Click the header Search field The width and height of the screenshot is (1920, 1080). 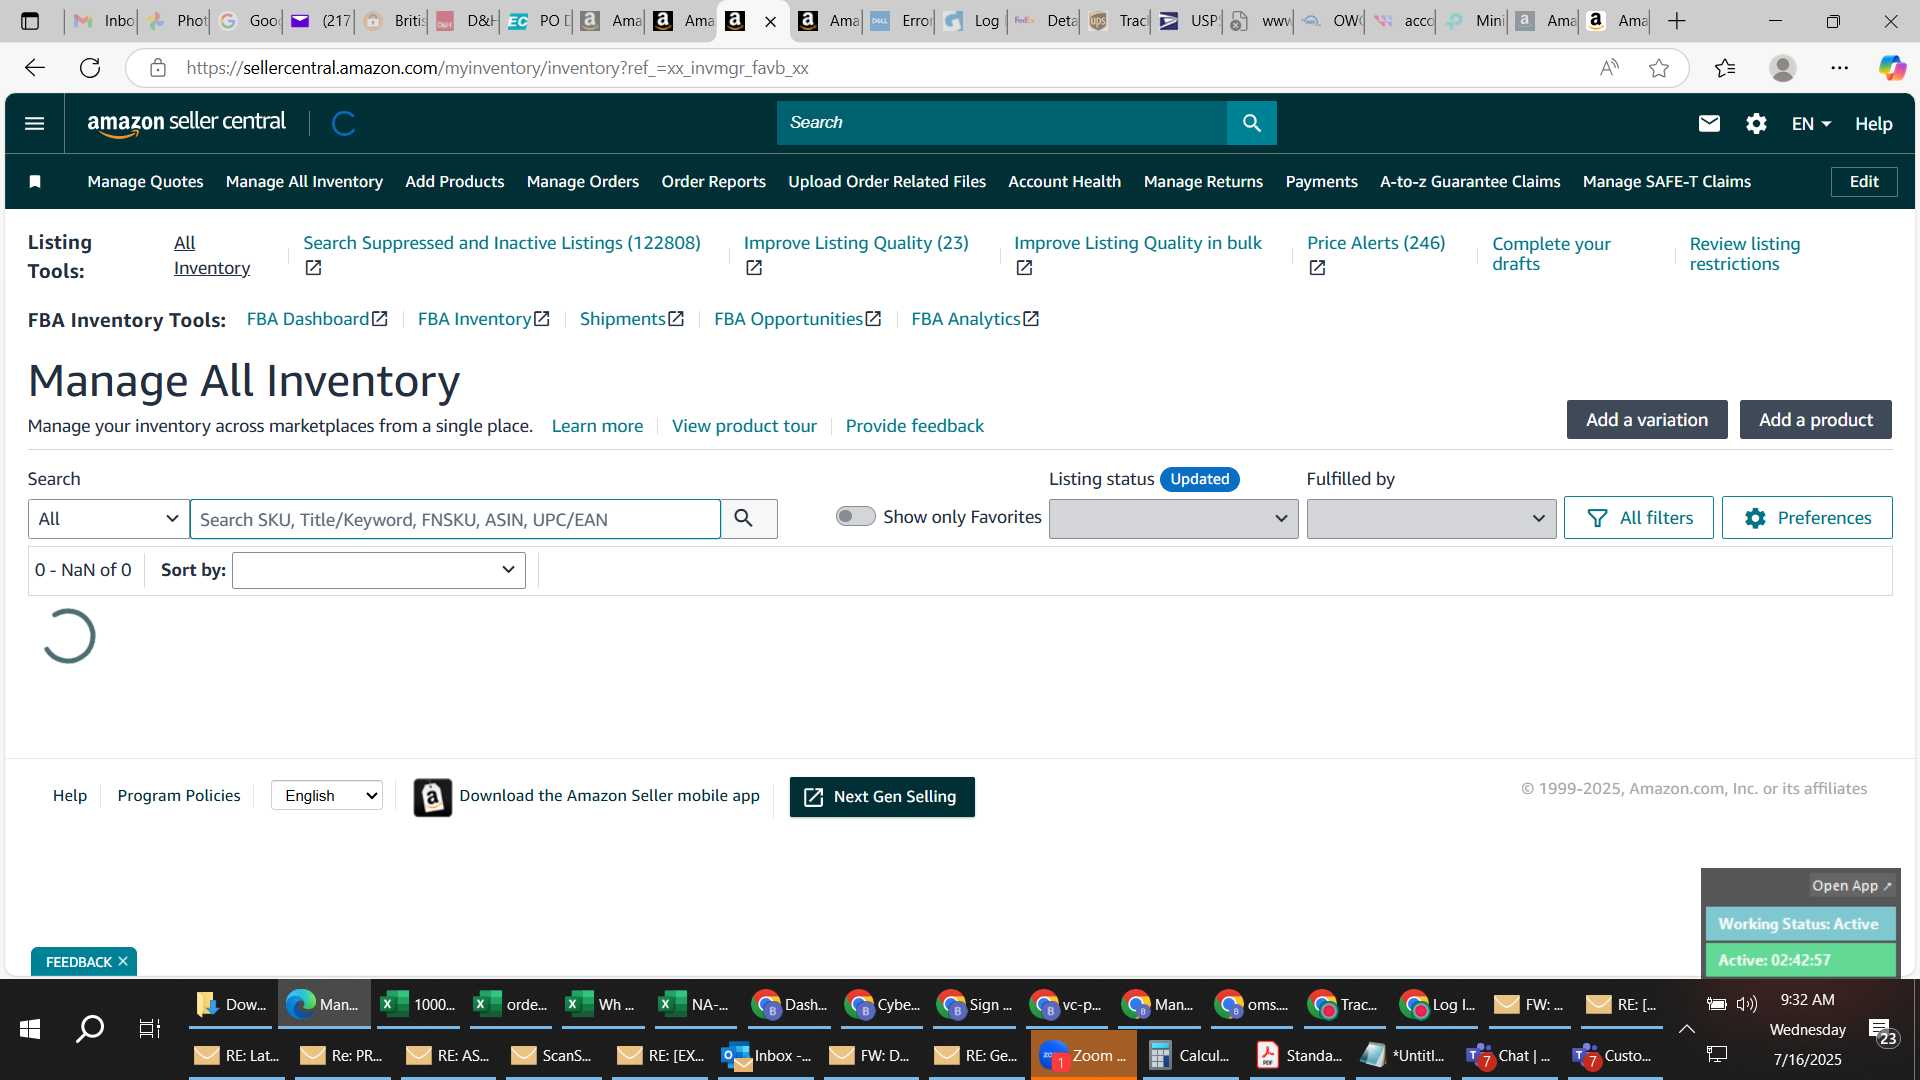point(1001,123)
